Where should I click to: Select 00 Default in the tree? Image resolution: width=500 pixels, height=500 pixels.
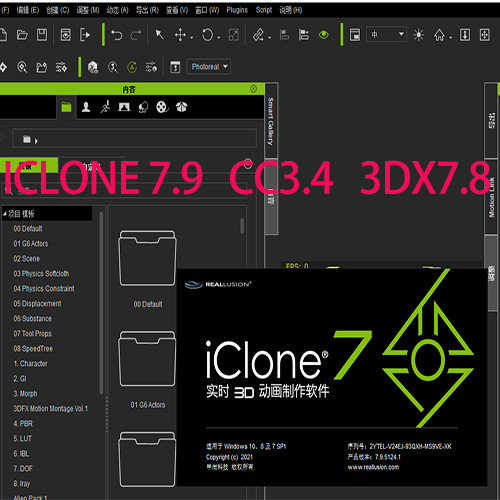[28, 229]
